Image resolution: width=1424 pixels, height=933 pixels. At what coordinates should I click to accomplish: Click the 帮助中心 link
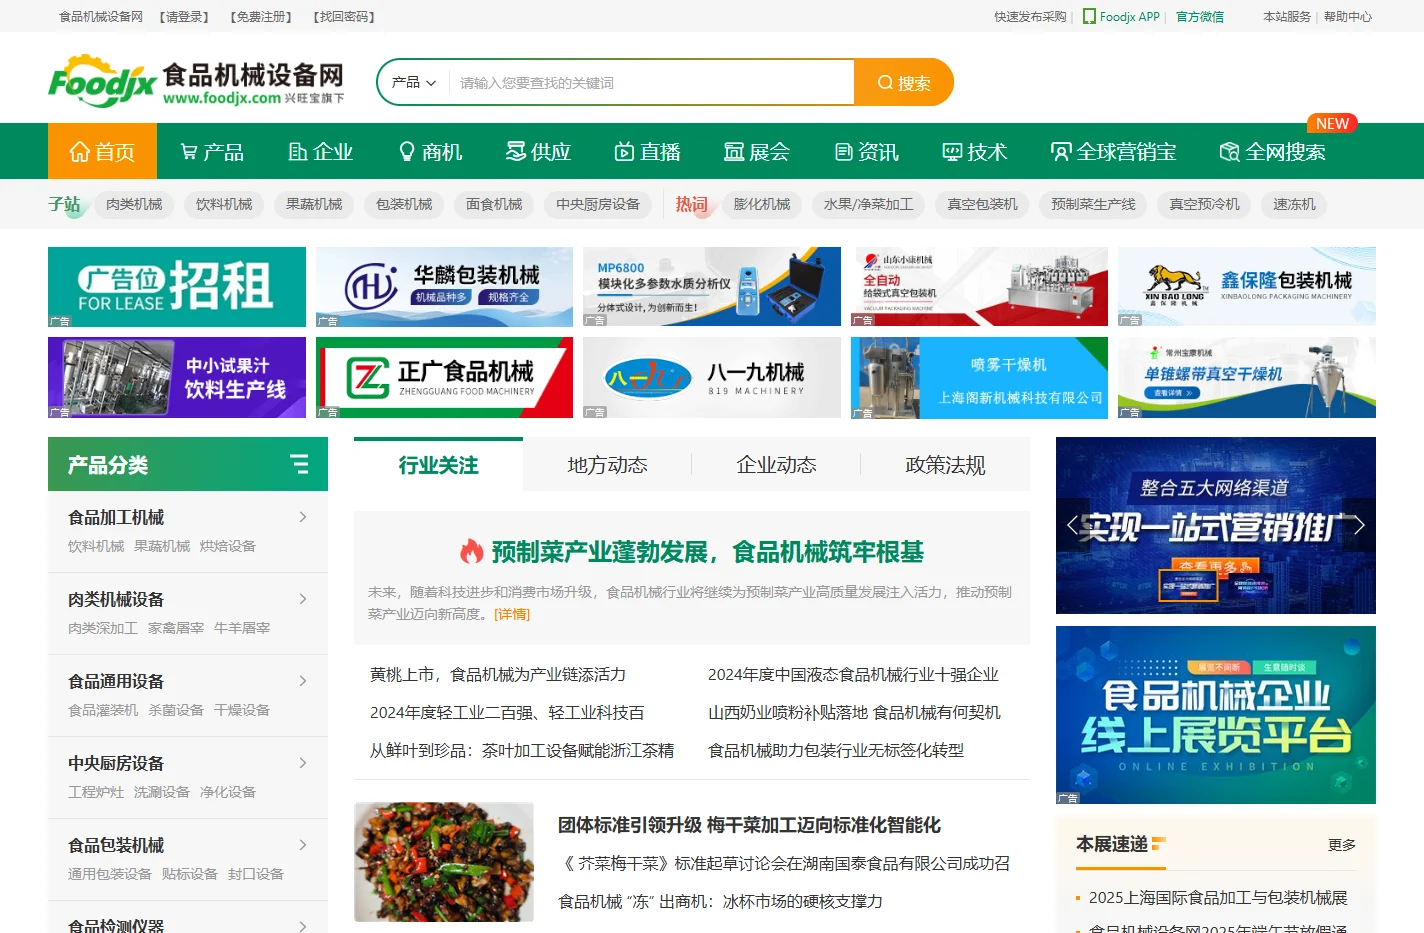tap(1347, 17)
